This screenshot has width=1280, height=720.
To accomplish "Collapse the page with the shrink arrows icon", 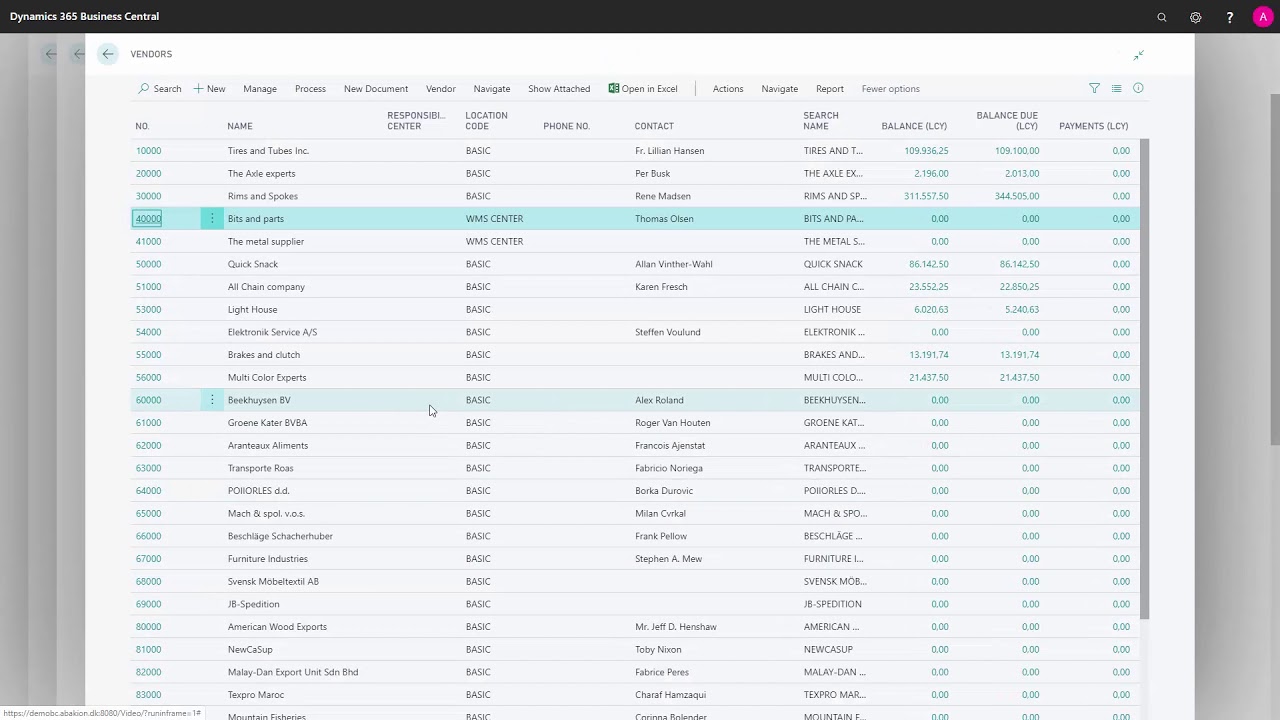I will 1138,55.
